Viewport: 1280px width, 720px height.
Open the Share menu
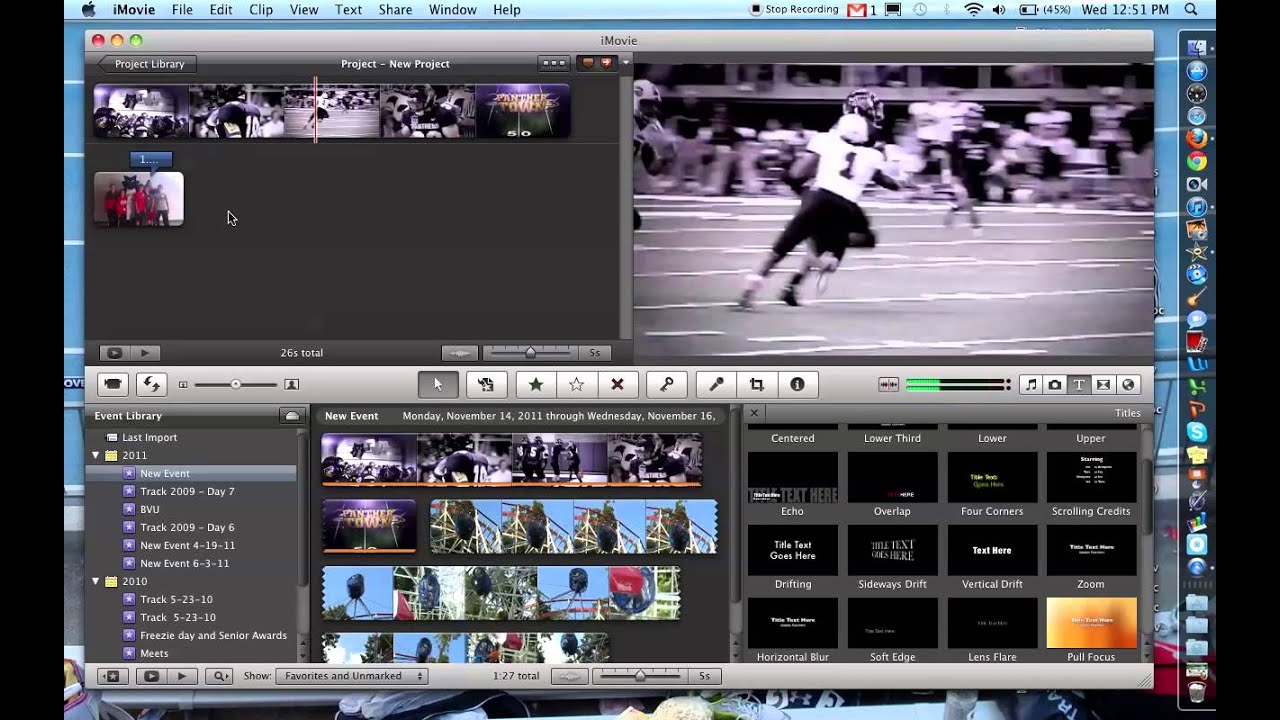[x=395, y=10]
